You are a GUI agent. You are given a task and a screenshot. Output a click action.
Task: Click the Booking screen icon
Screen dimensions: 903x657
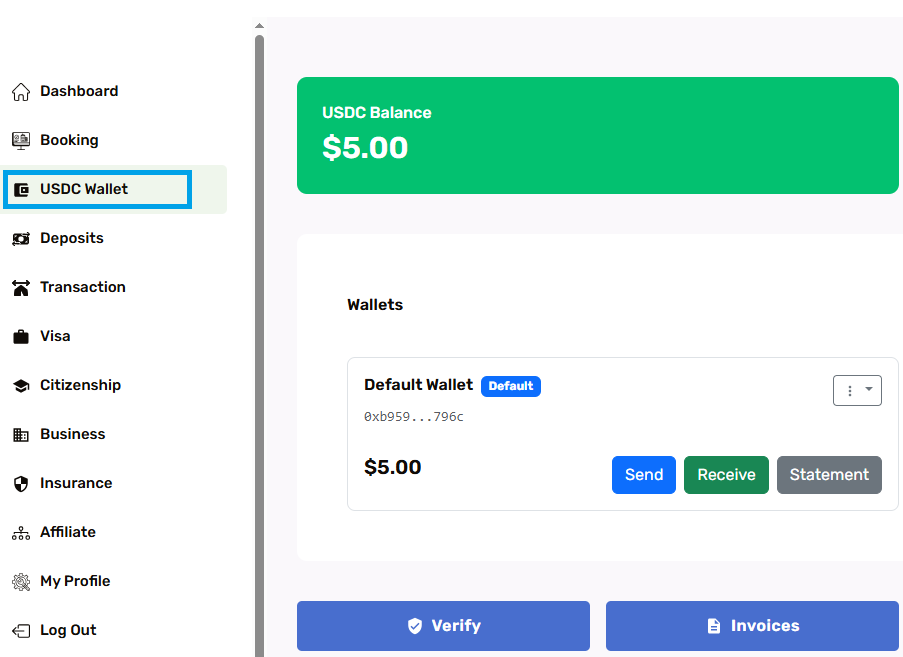[21, 141]
